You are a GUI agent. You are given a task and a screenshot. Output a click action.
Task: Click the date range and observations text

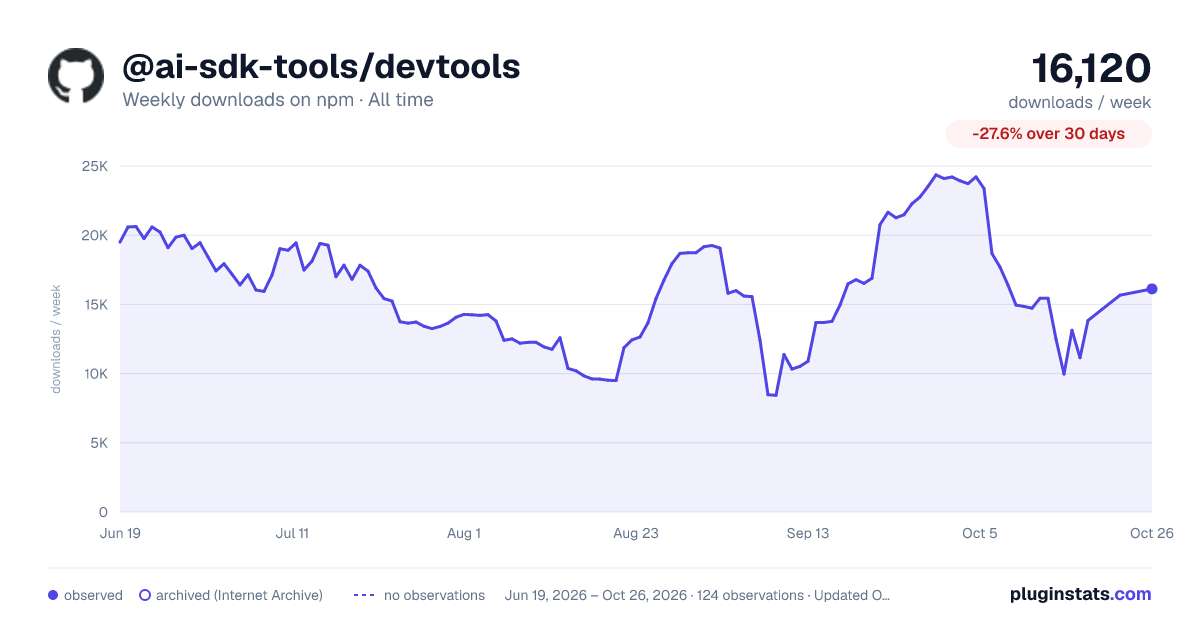697,595
